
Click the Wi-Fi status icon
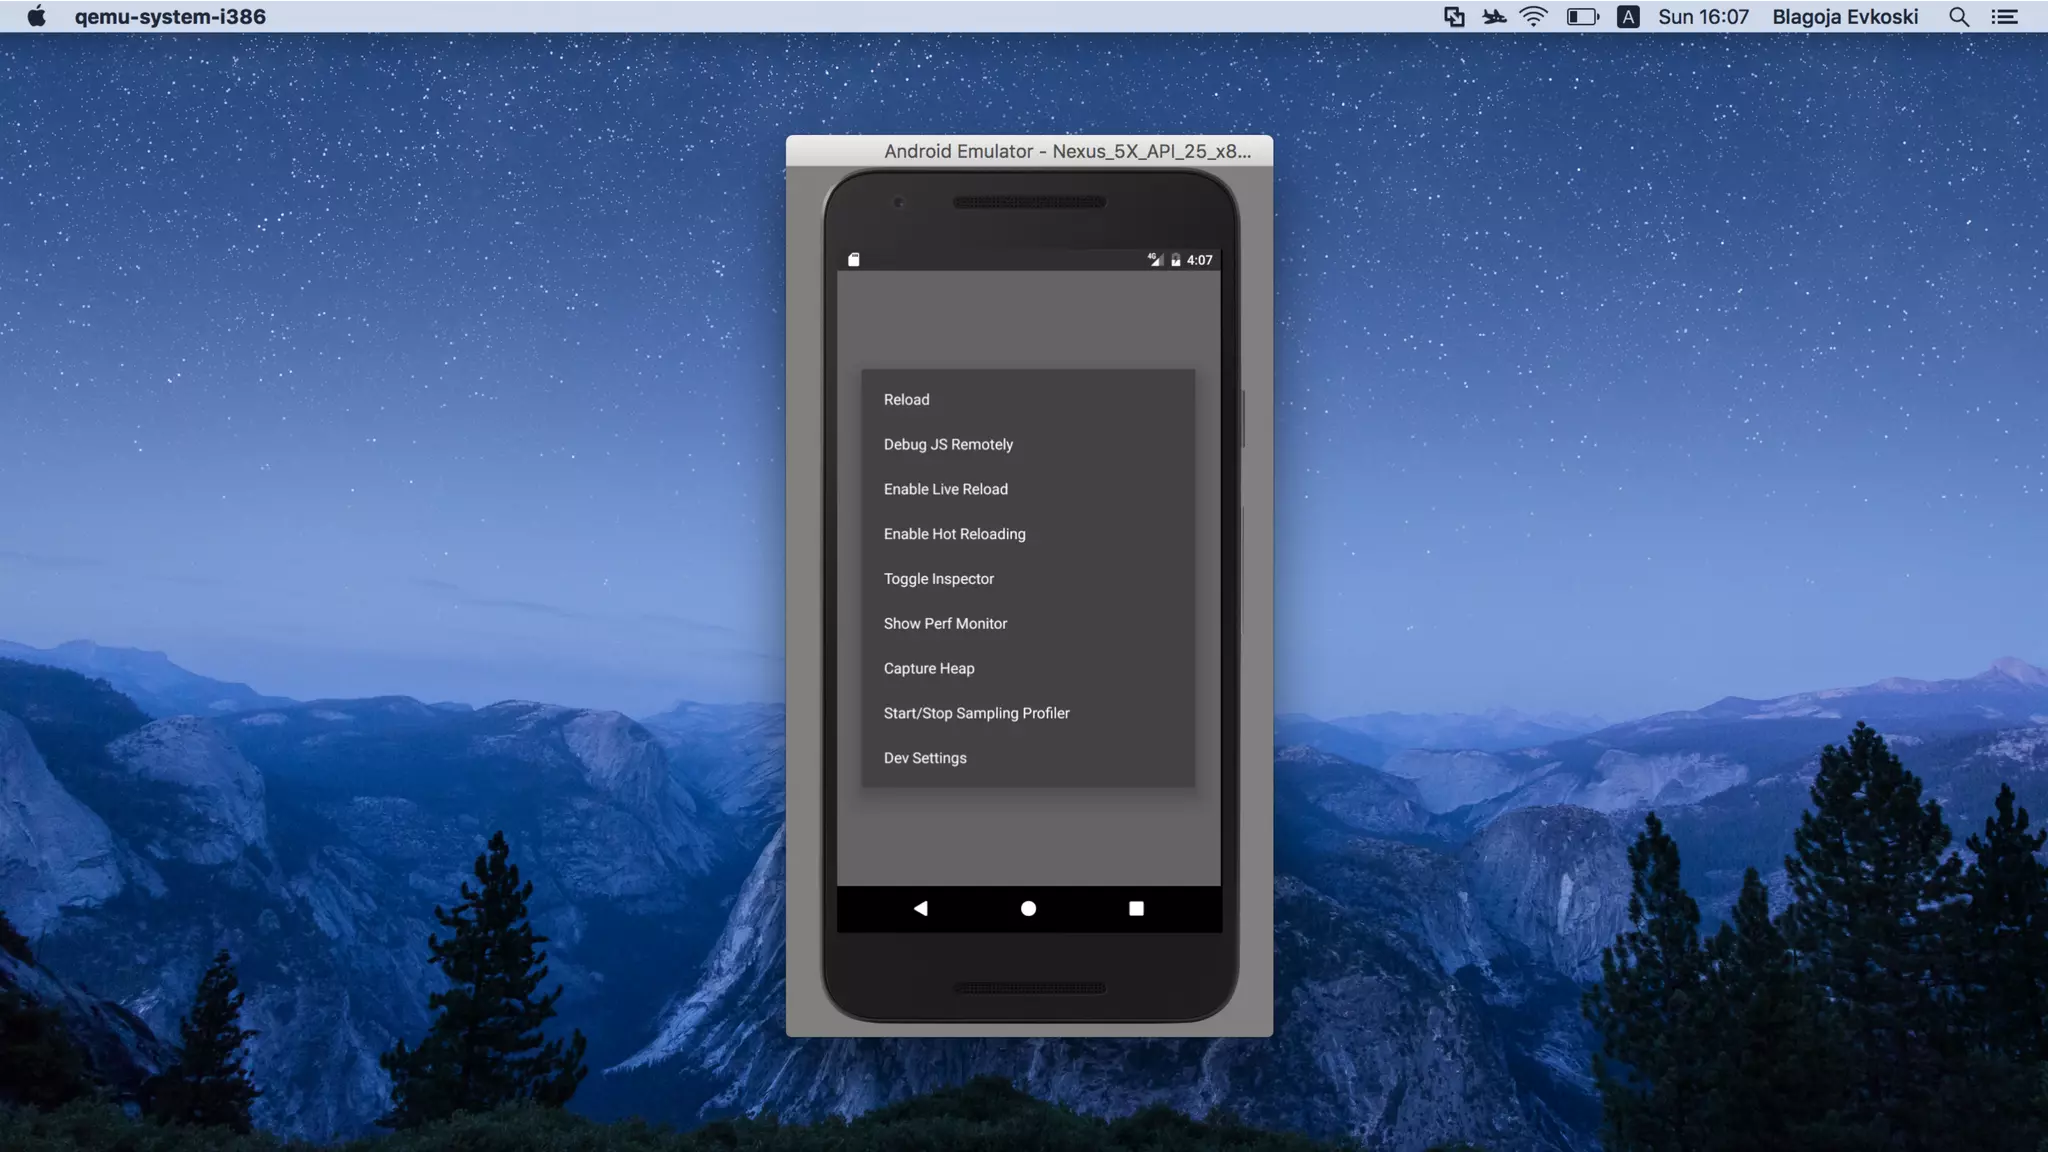tap(1533, 17)
